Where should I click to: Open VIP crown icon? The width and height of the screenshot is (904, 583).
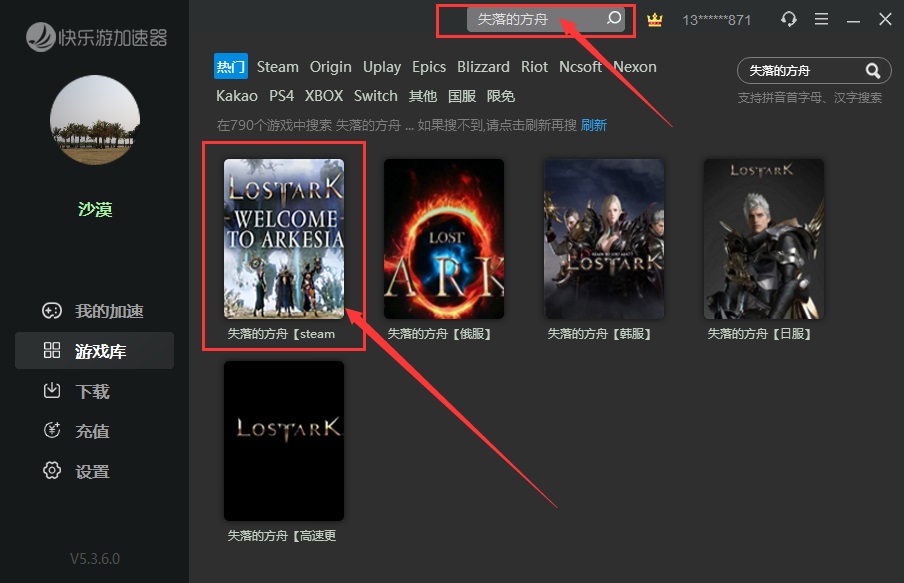(x=654, y=20)
